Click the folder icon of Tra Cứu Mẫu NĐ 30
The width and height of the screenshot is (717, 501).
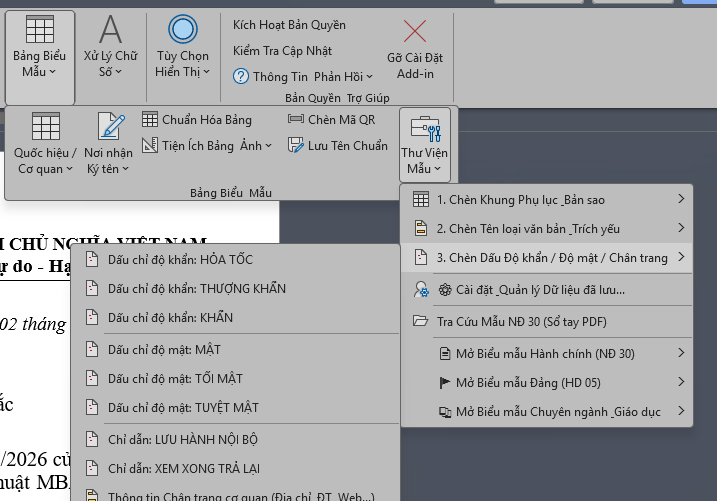click(x=420, y=321)
